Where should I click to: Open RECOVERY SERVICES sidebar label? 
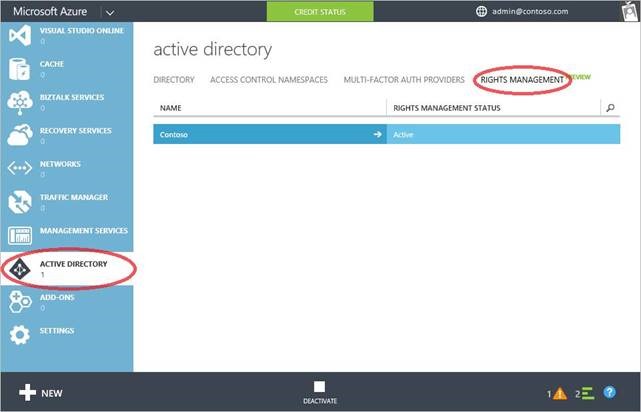click(x=76, y=131)
